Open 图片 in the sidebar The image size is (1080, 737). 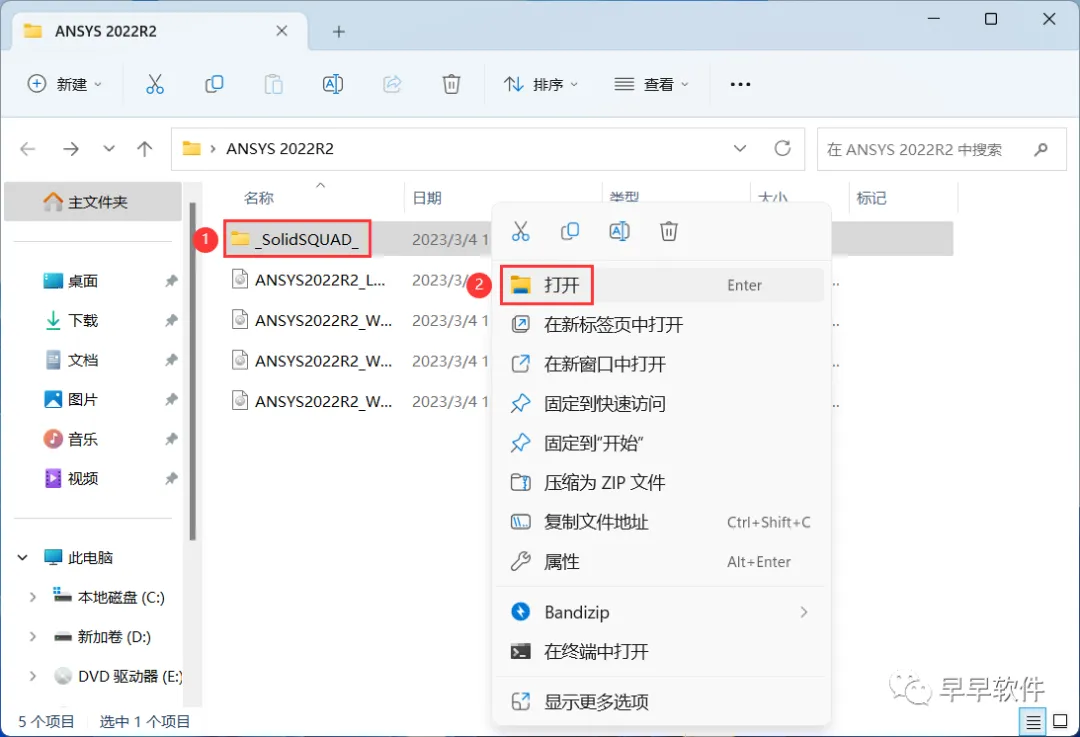83,399
